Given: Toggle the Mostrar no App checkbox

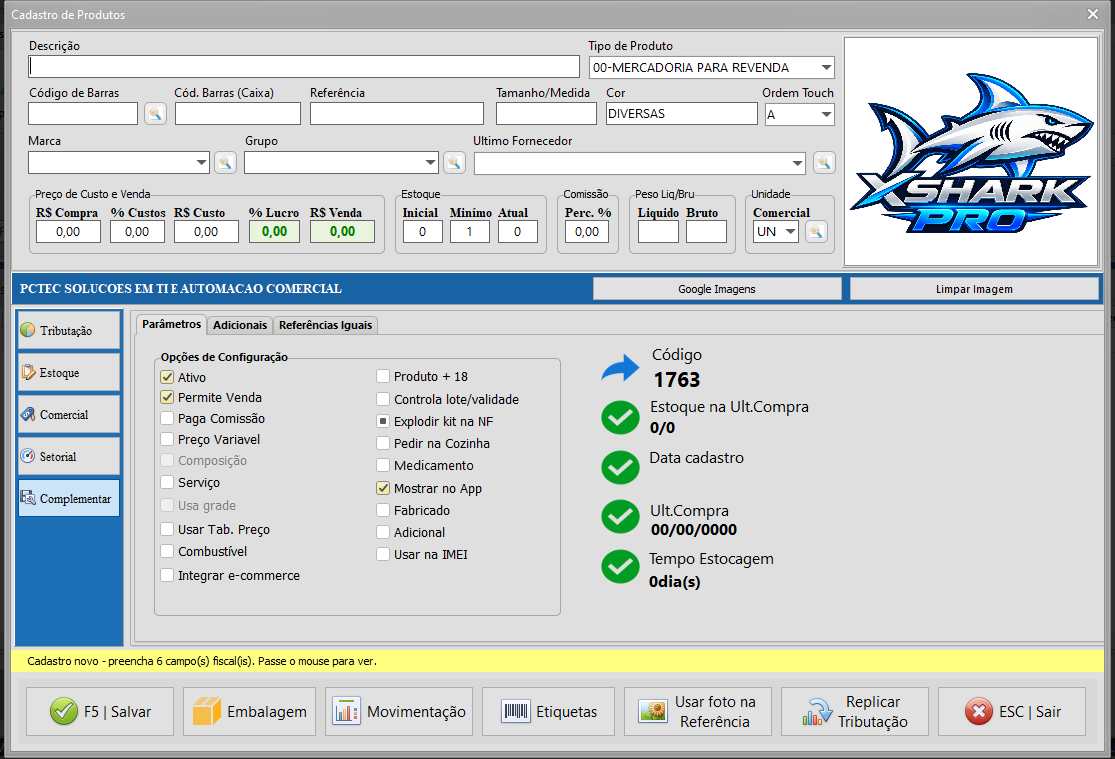Looking at the screenshot, I should [x=383, y=488].
